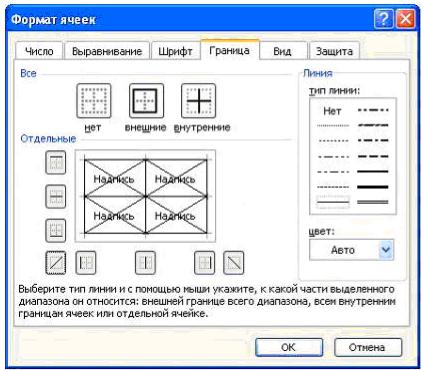The height and width of the screenshot is (370, 422).
Task: Toggle the top border button
Action: [x=56, y=162]
